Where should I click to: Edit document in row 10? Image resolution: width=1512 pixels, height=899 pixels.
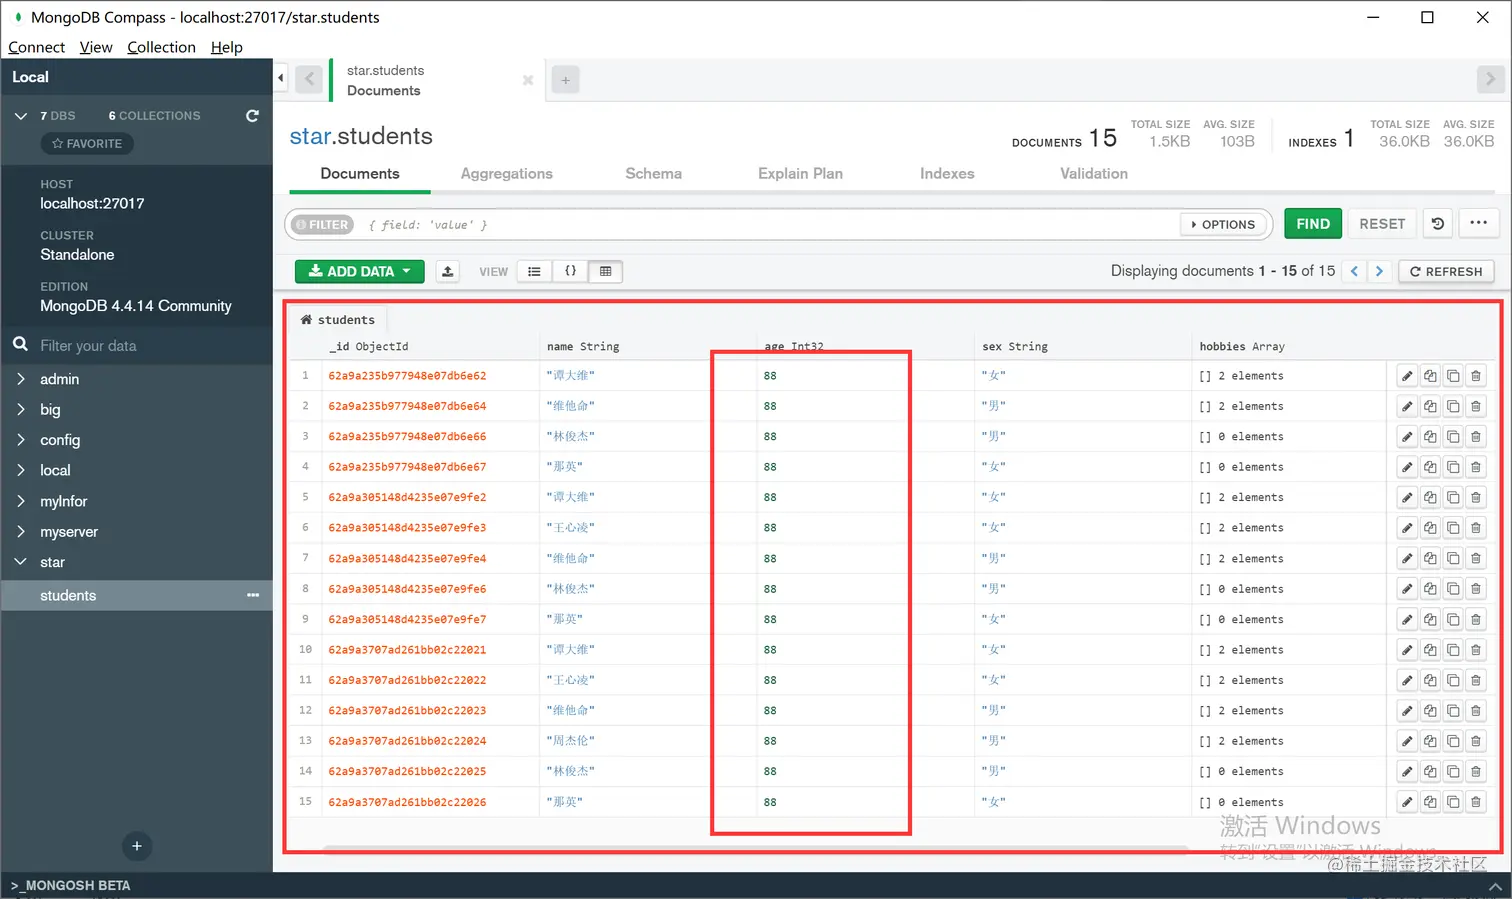pos(1407,650)
